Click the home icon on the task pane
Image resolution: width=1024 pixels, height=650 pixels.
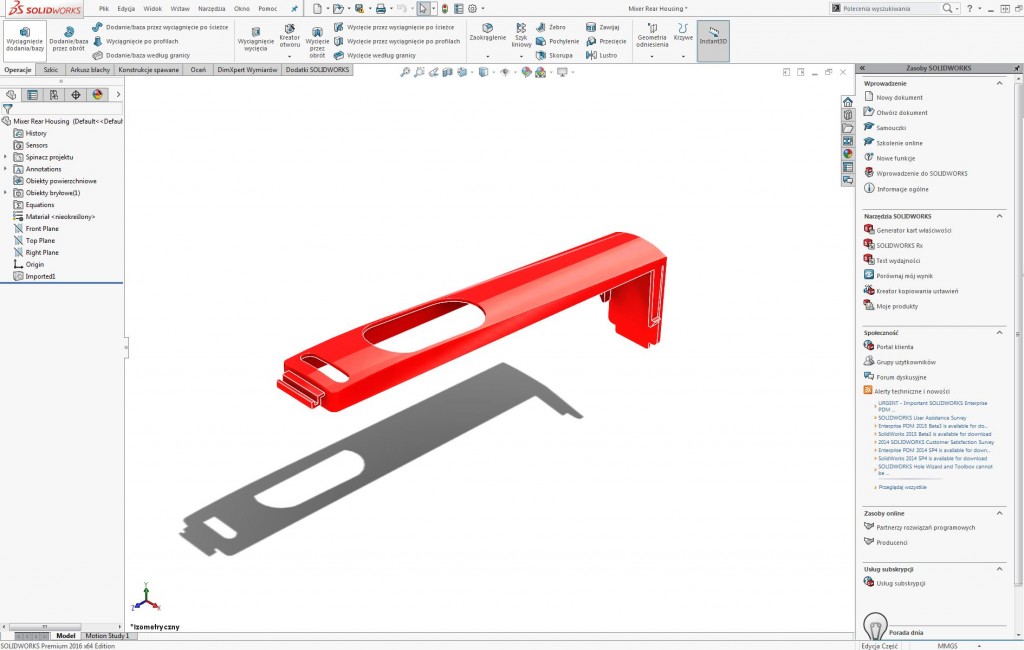pyautogui.click(x=848, y=100)
